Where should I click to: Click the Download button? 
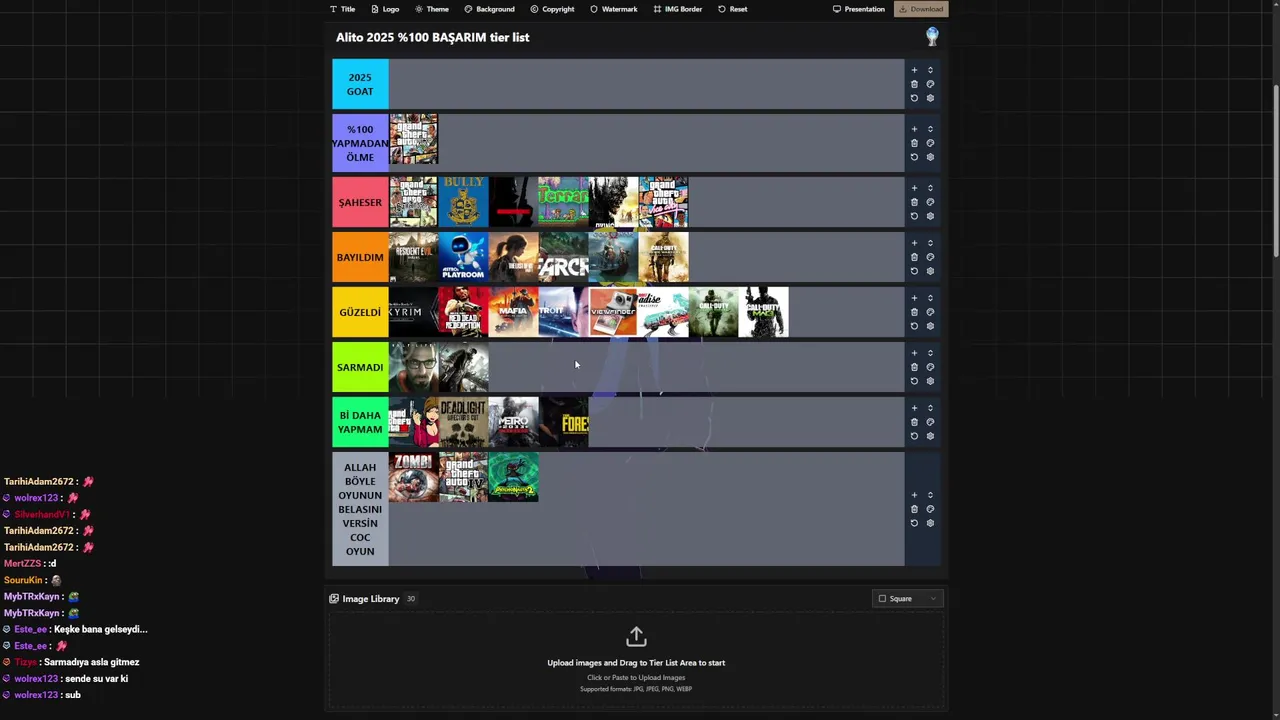tap(920, 9)
